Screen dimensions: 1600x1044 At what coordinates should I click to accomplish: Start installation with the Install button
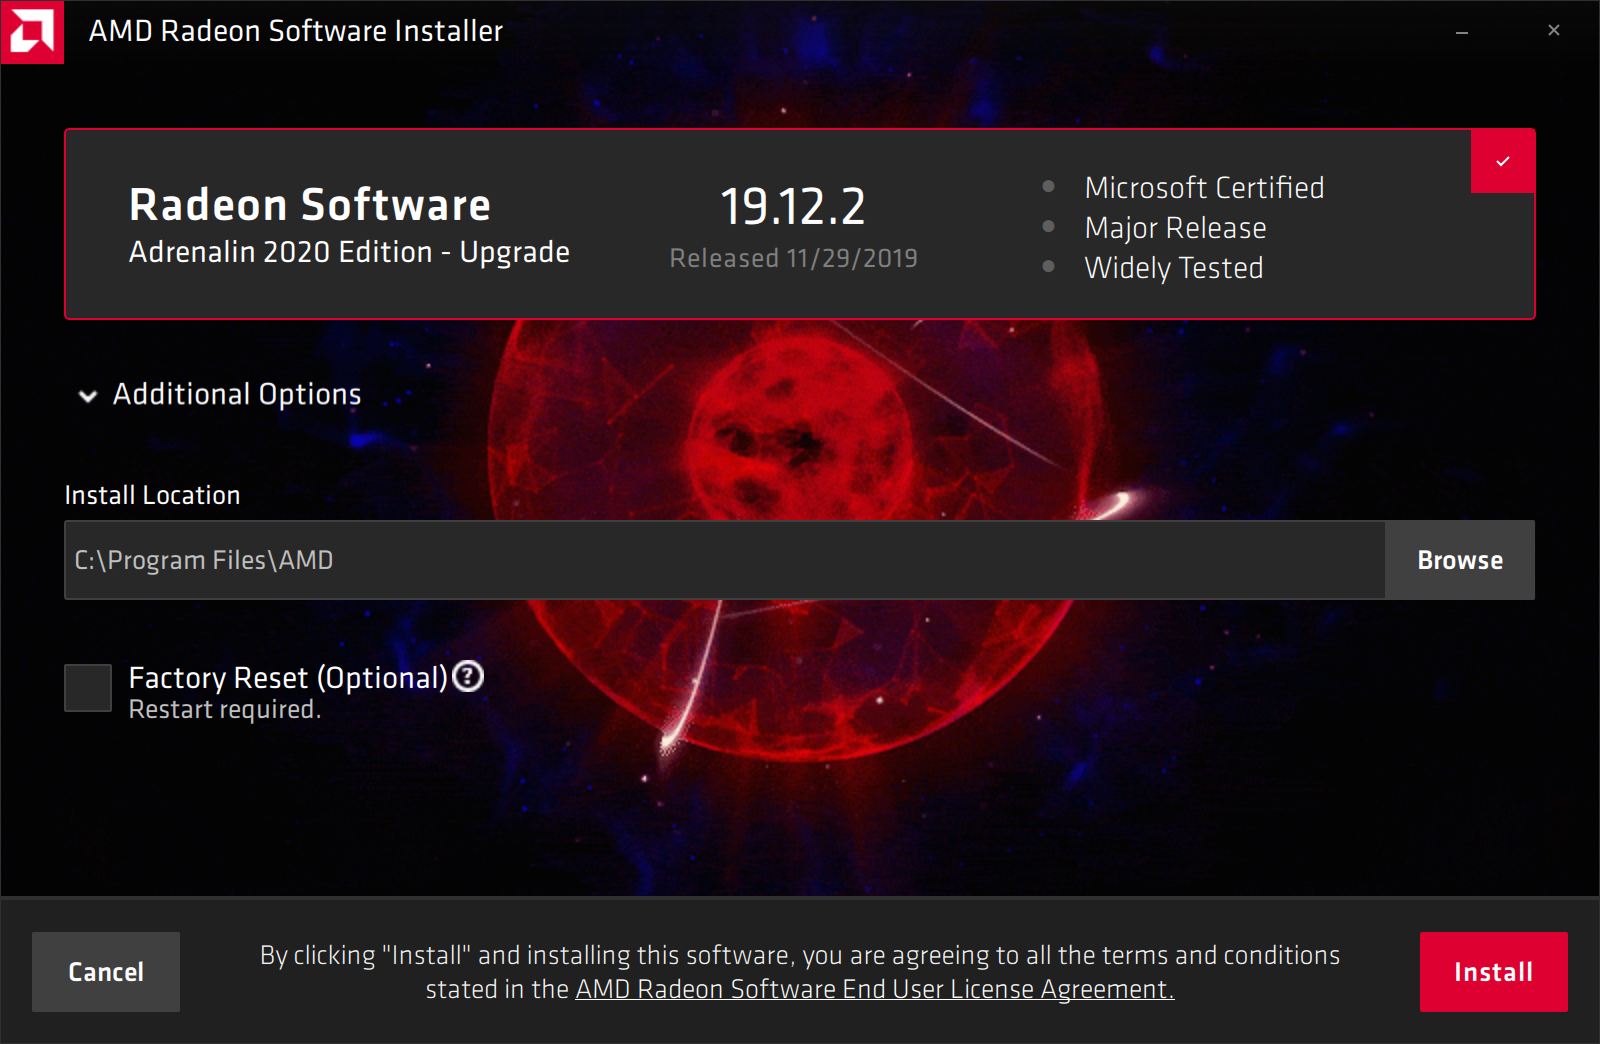click(x=1493, y=972)
